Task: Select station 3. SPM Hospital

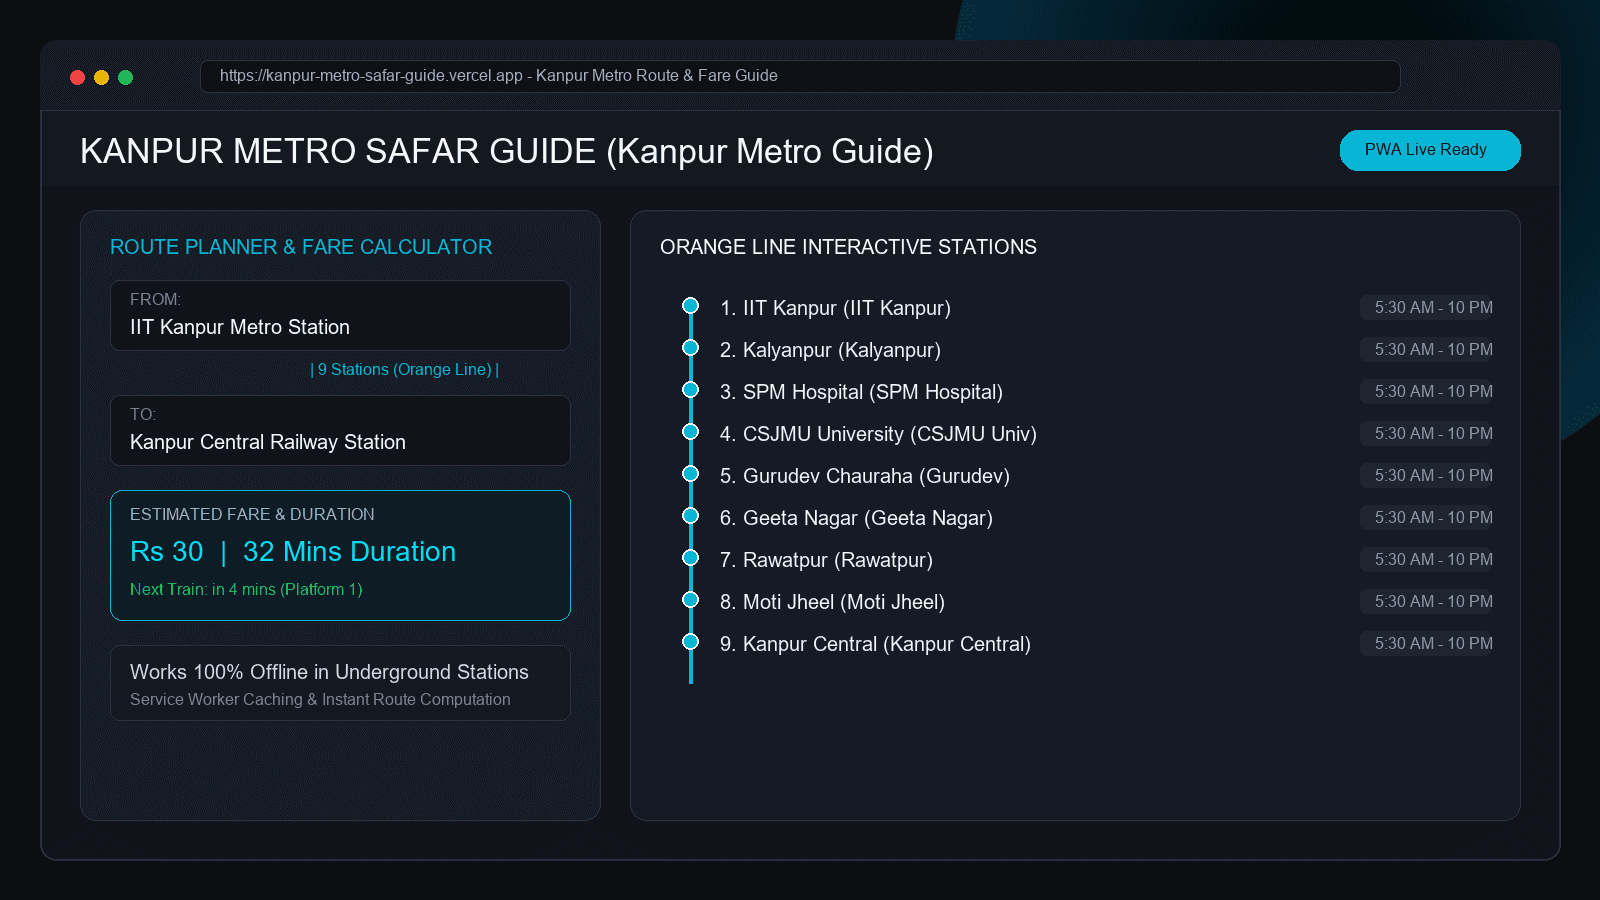Action: click(861, 392)
